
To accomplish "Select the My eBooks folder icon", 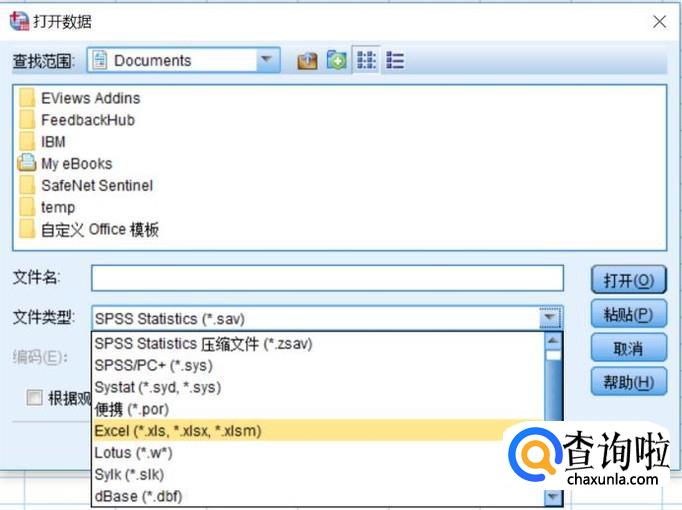I will 27,163.
